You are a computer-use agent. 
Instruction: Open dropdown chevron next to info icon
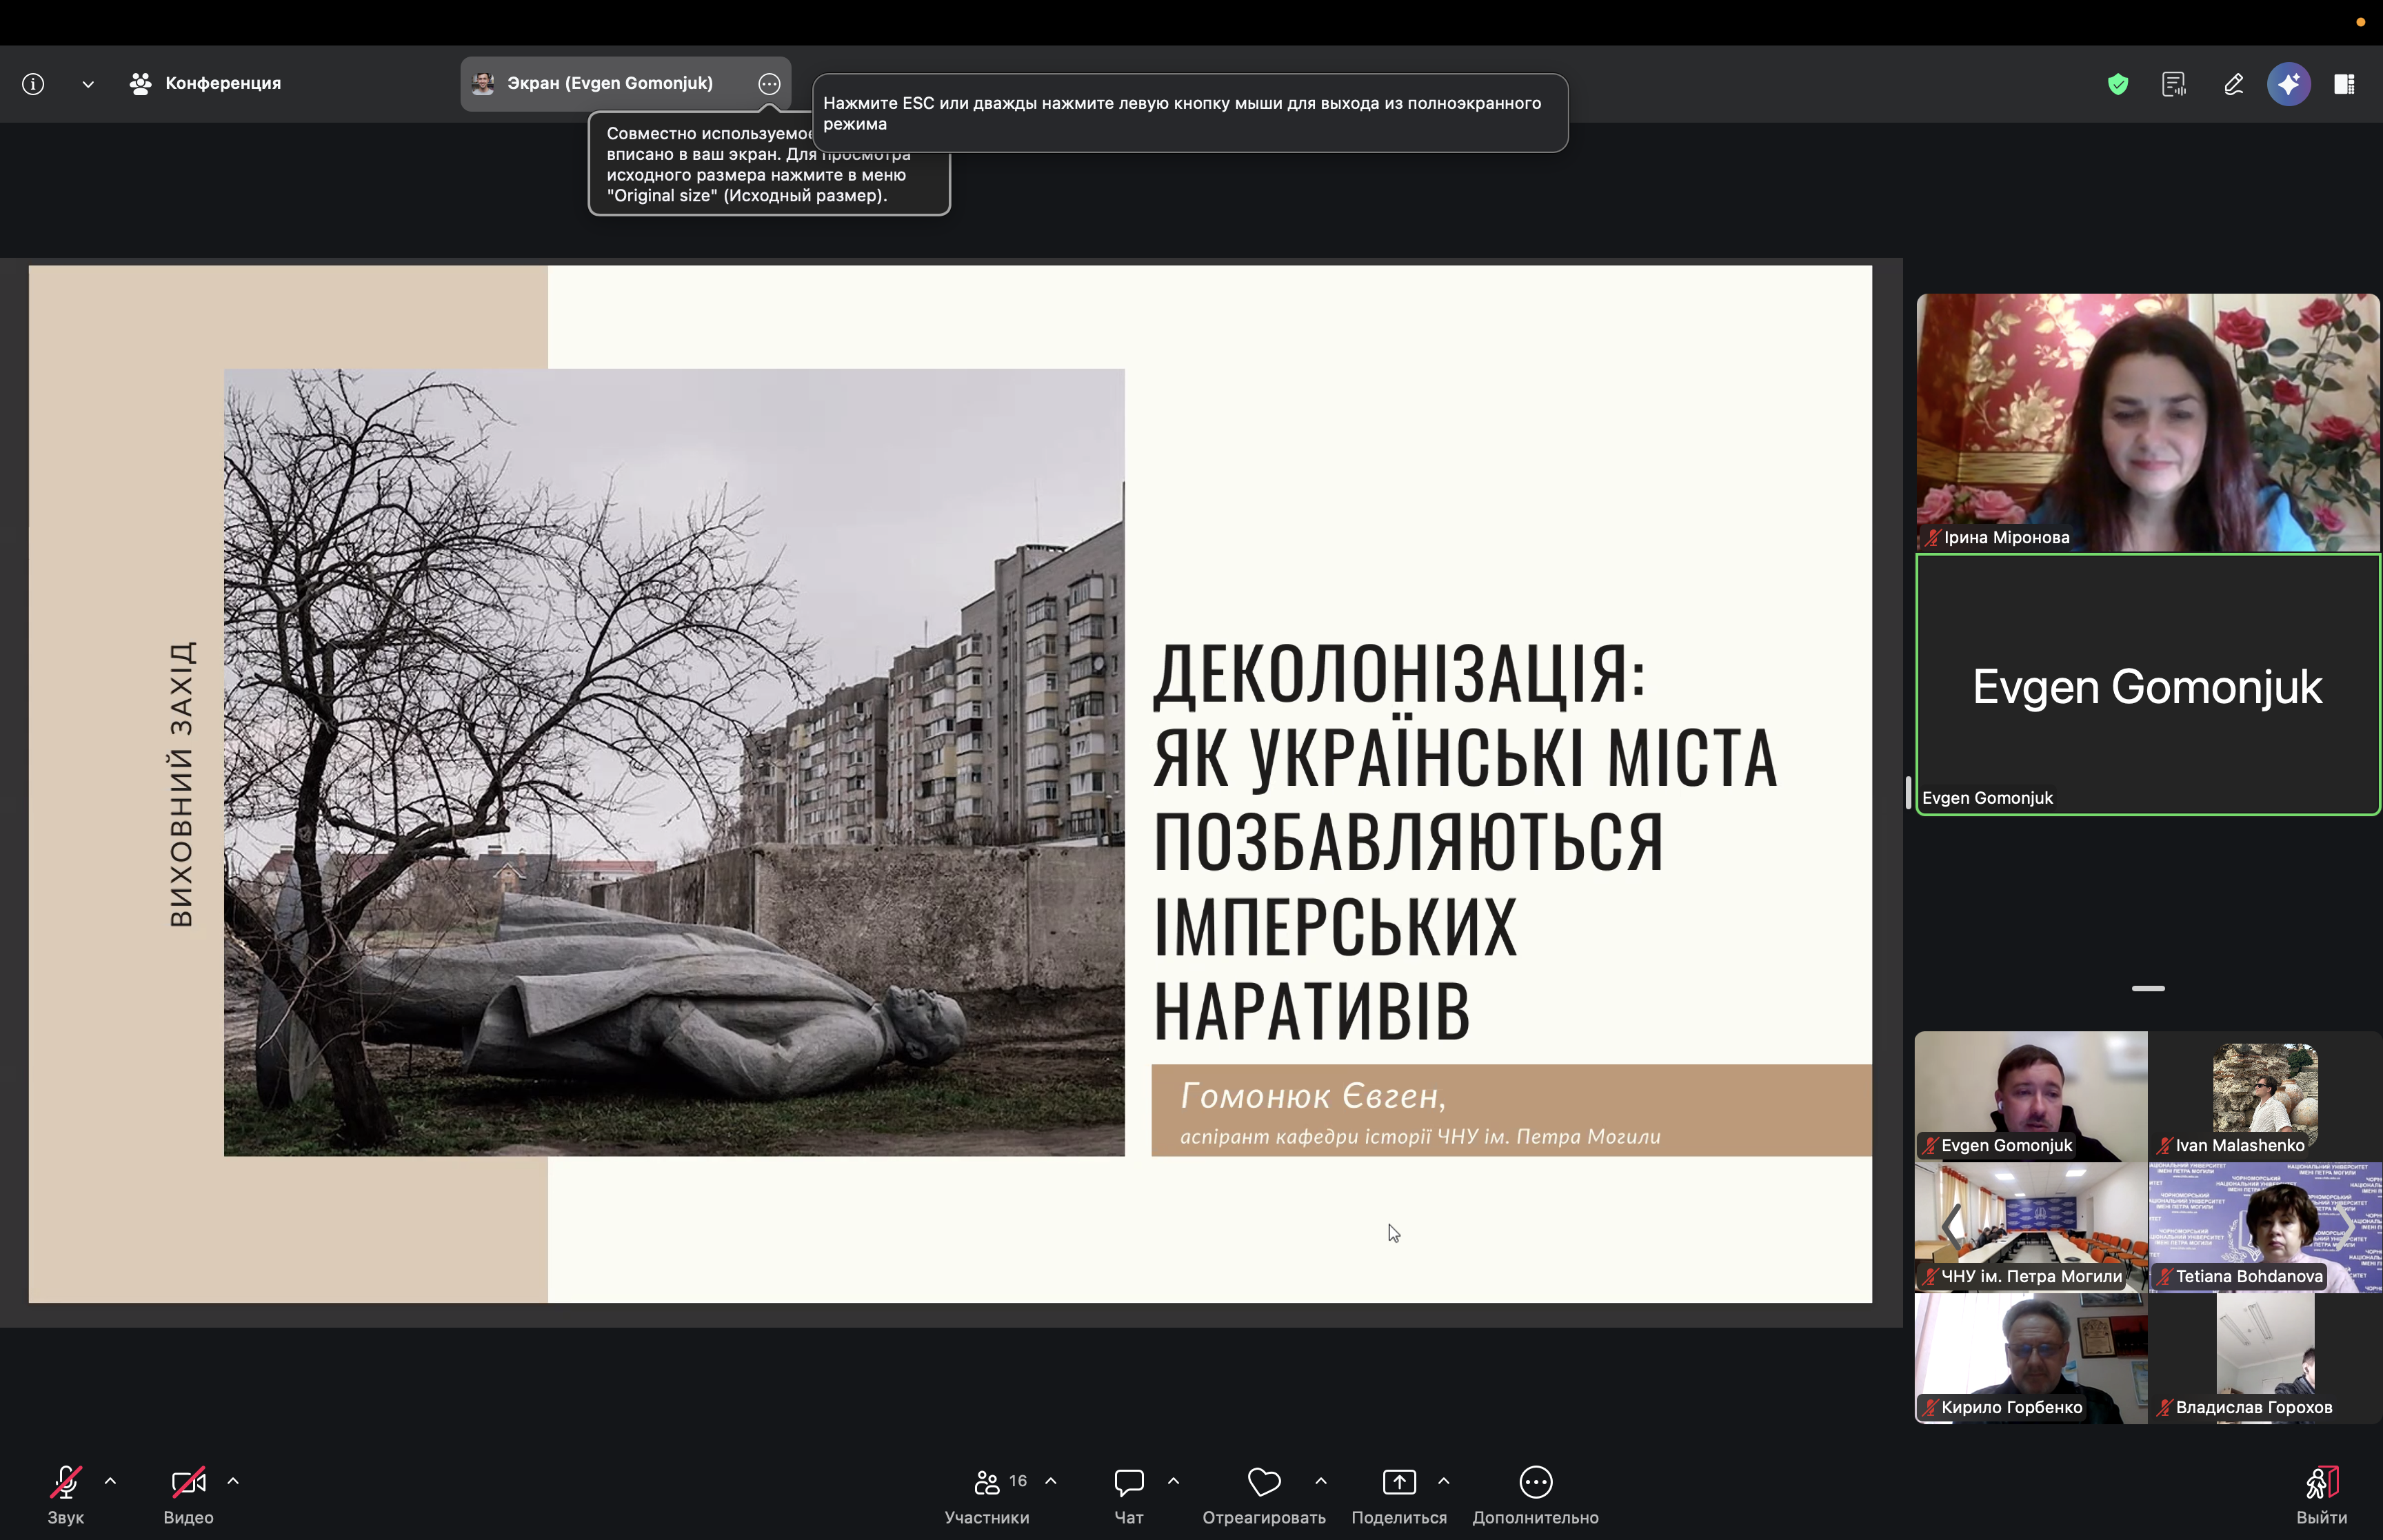point(88,84)
